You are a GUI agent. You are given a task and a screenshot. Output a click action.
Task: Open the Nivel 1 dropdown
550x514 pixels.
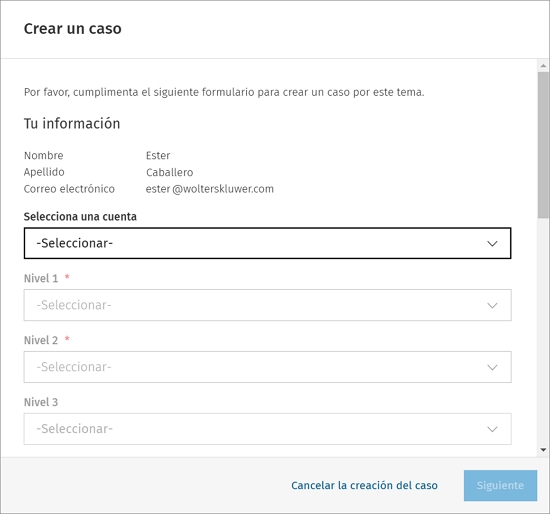pos(267,305)
